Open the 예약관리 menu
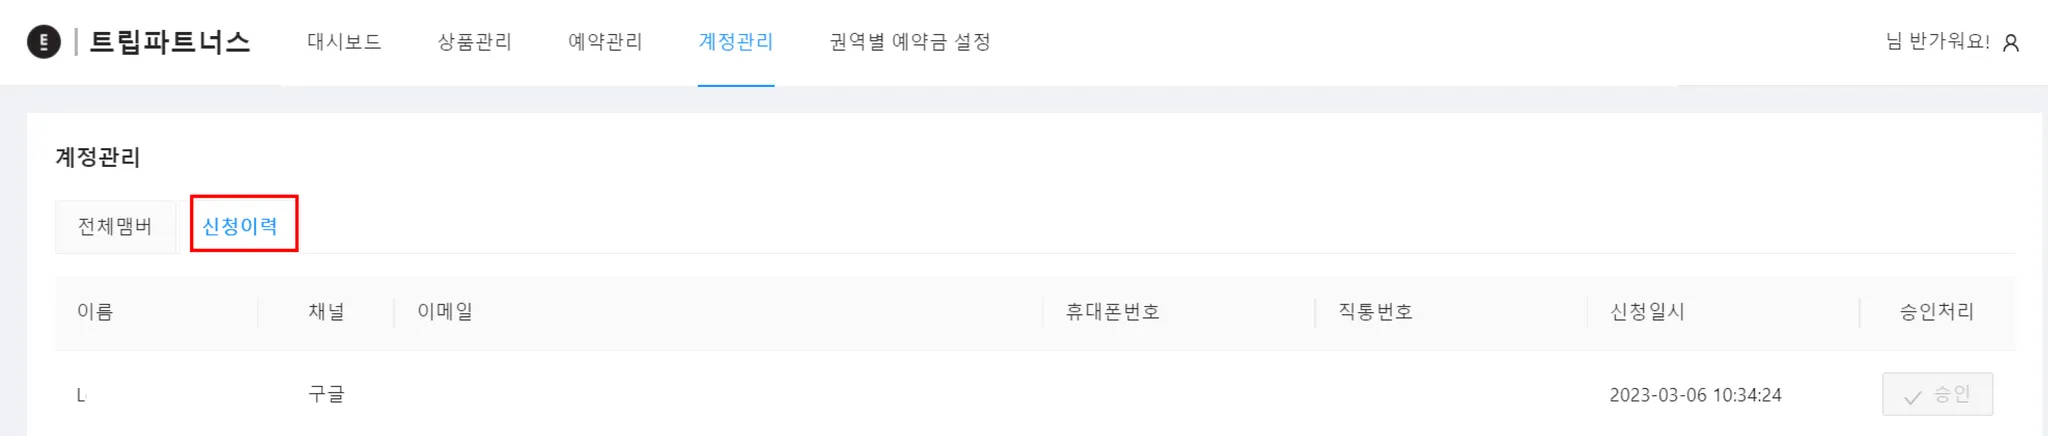This screenshot has height=436, width=2048. click(605, 42)
